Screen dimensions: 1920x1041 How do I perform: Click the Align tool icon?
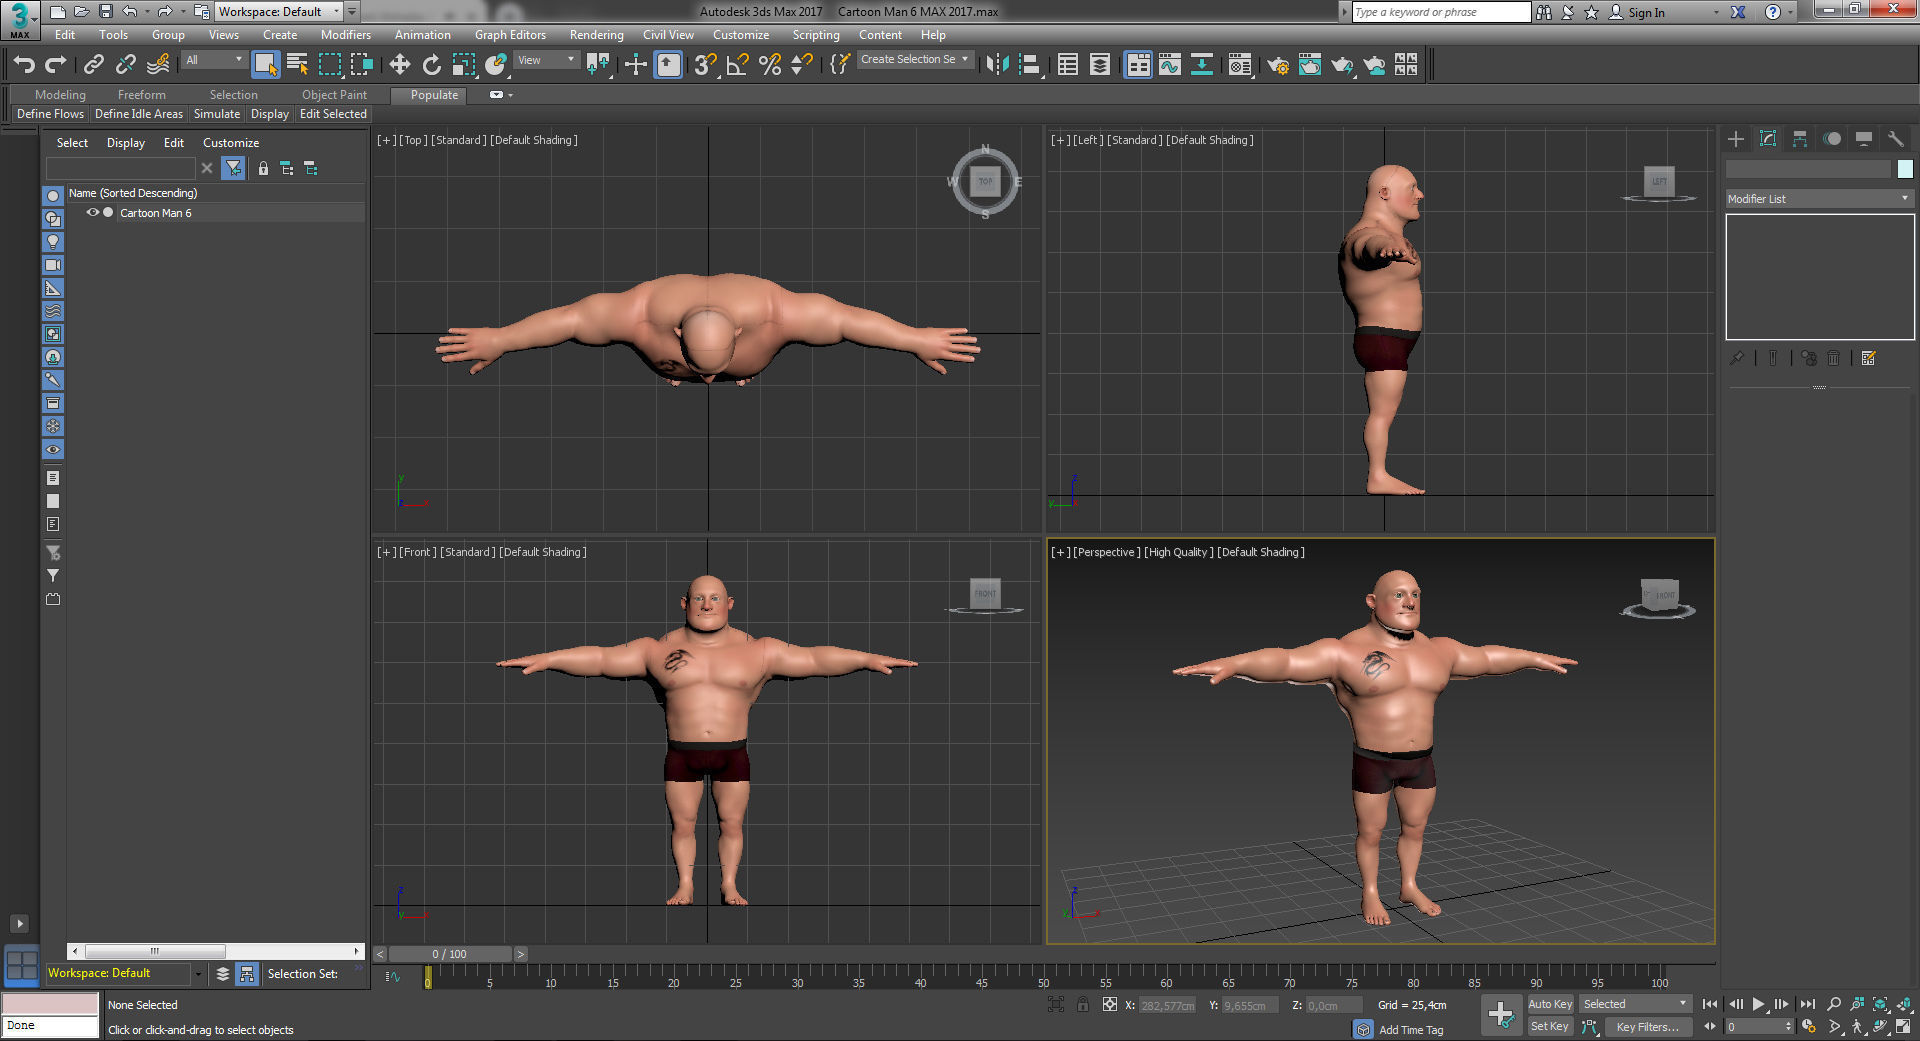coord(1030,65)
